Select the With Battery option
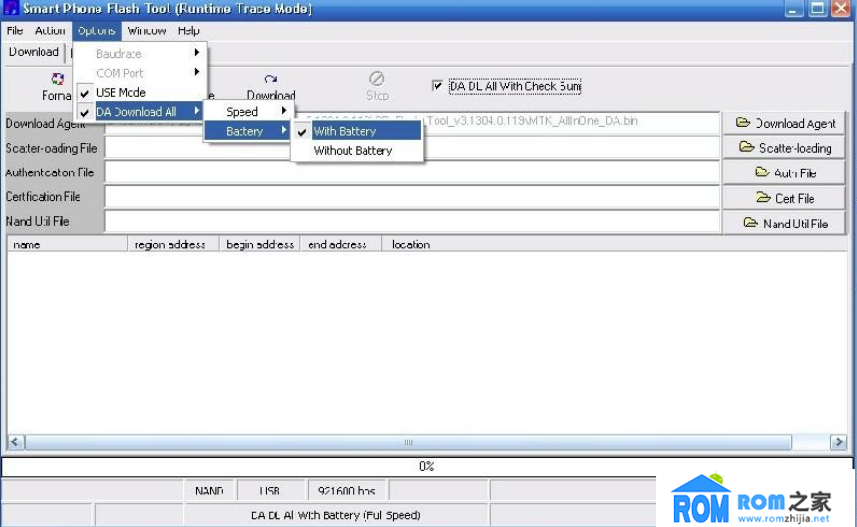The width and height of the screenshot is (857, 527). pyautogui.click(x=357, y=131)
